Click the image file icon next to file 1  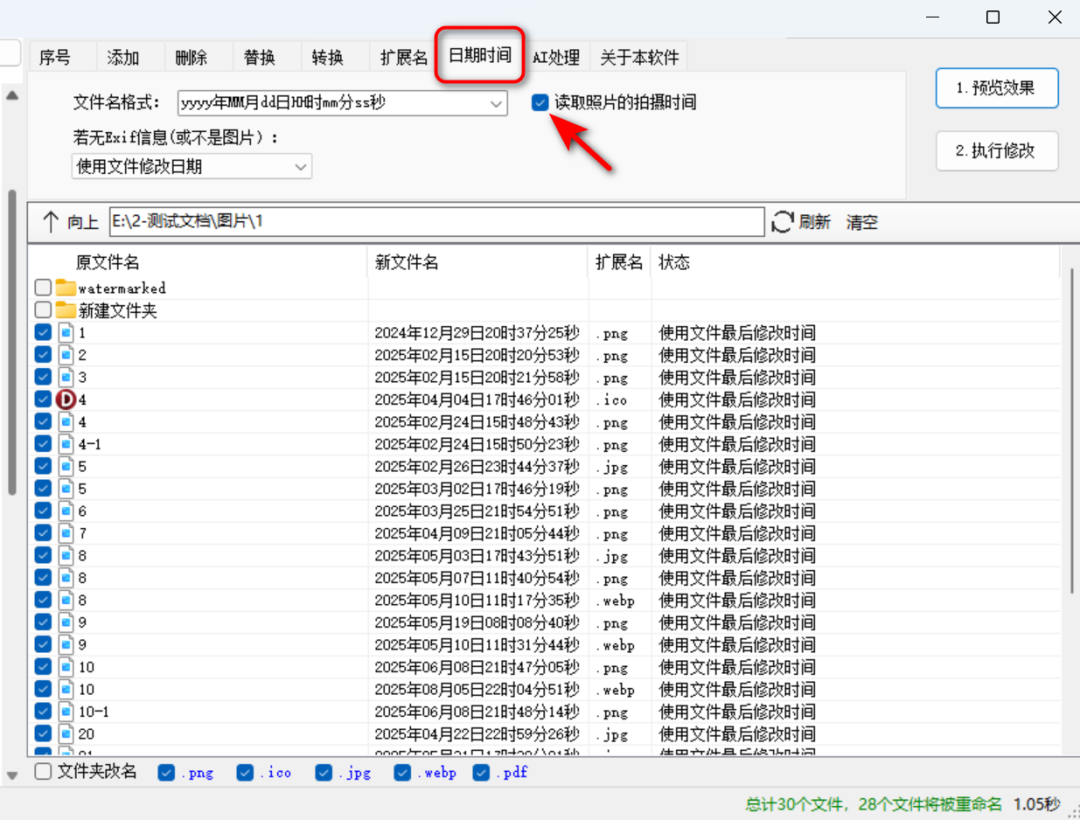click(66, 333)
